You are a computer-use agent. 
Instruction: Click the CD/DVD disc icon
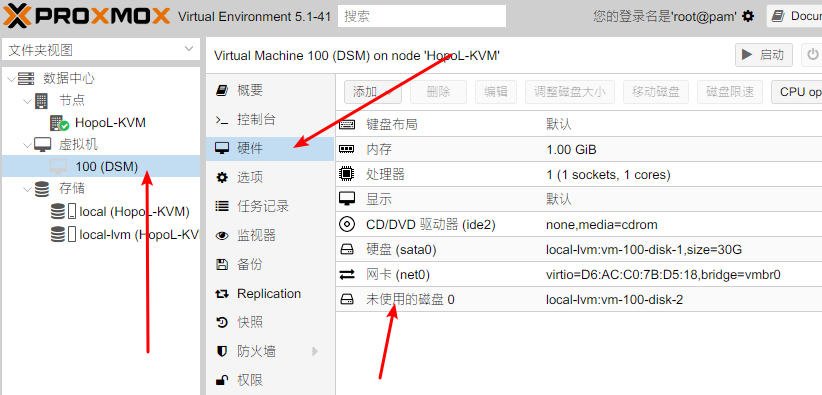[347, 225]
